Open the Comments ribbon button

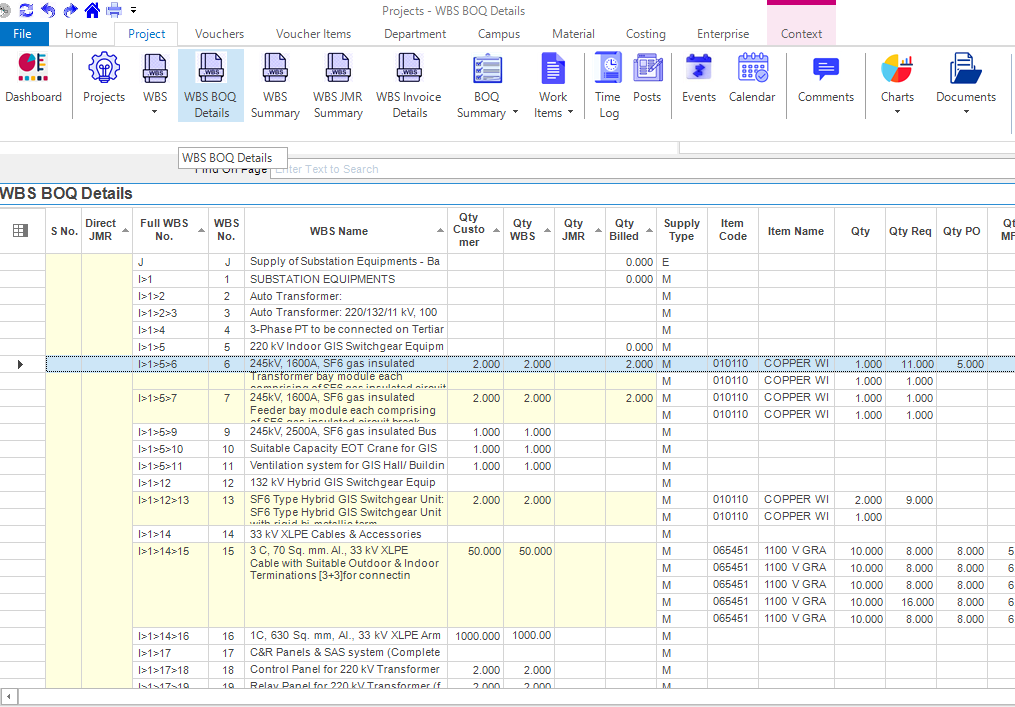(826, 78)
